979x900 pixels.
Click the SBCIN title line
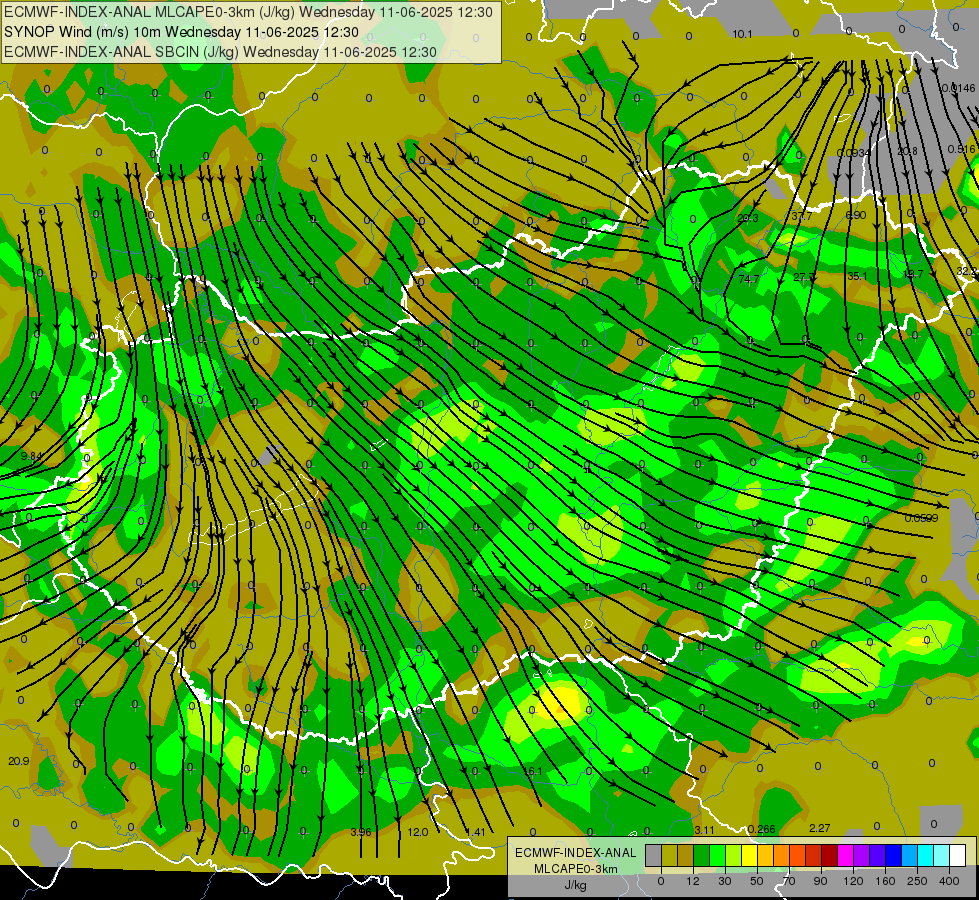[x=220, y=52]
